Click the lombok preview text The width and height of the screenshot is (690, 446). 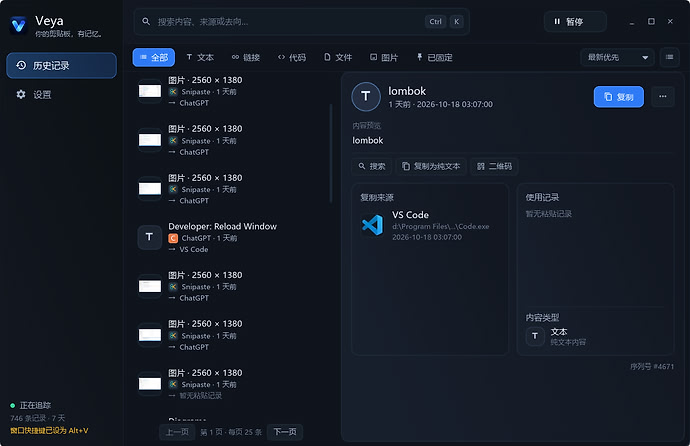coord(367,140)
